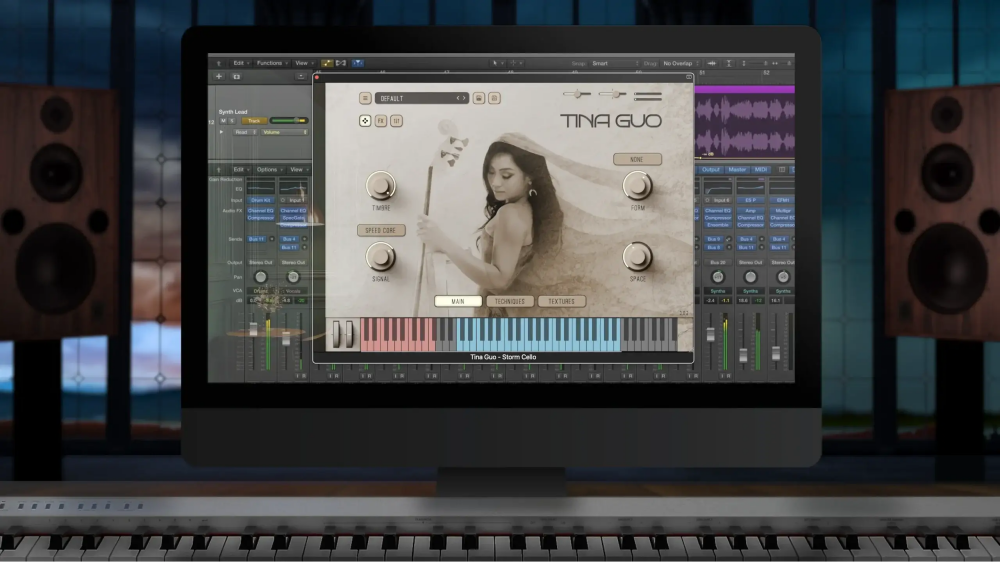
Task: Switch mixer to Output filter
Action: click(710, 170)
